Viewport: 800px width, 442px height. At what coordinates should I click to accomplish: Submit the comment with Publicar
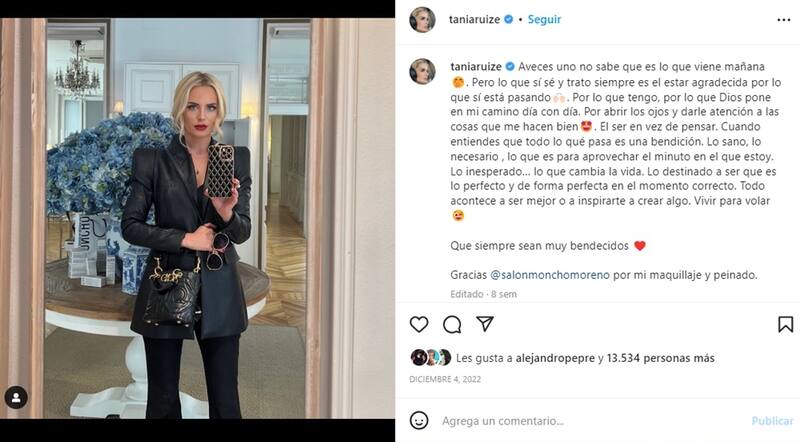772,421
